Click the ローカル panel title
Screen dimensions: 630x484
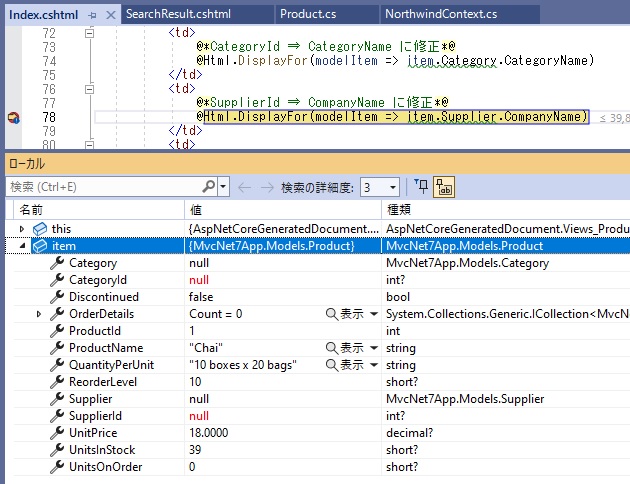coord(27,163)
